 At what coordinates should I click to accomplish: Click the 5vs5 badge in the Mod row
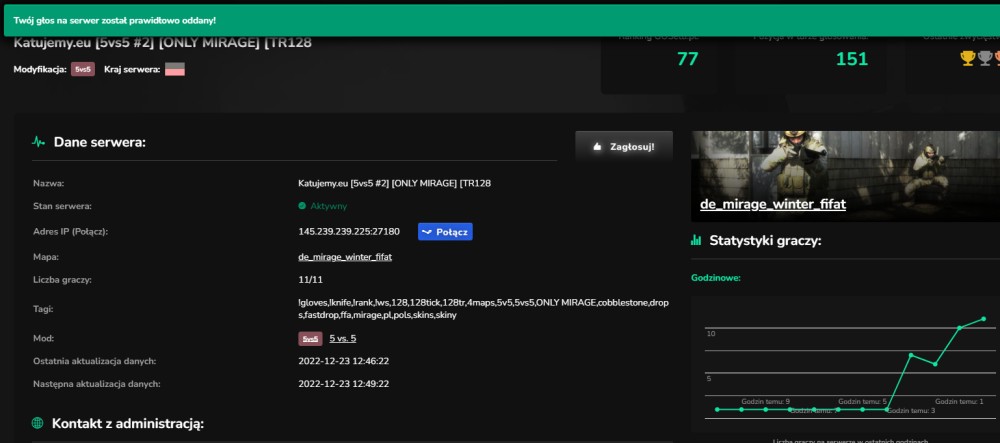(311, 339)
